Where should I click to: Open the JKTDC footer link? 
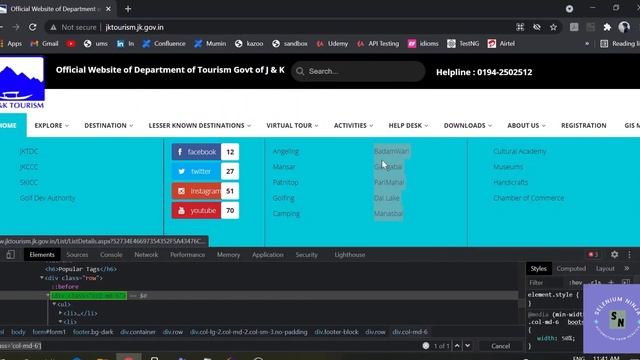click(x=29, y=151)
